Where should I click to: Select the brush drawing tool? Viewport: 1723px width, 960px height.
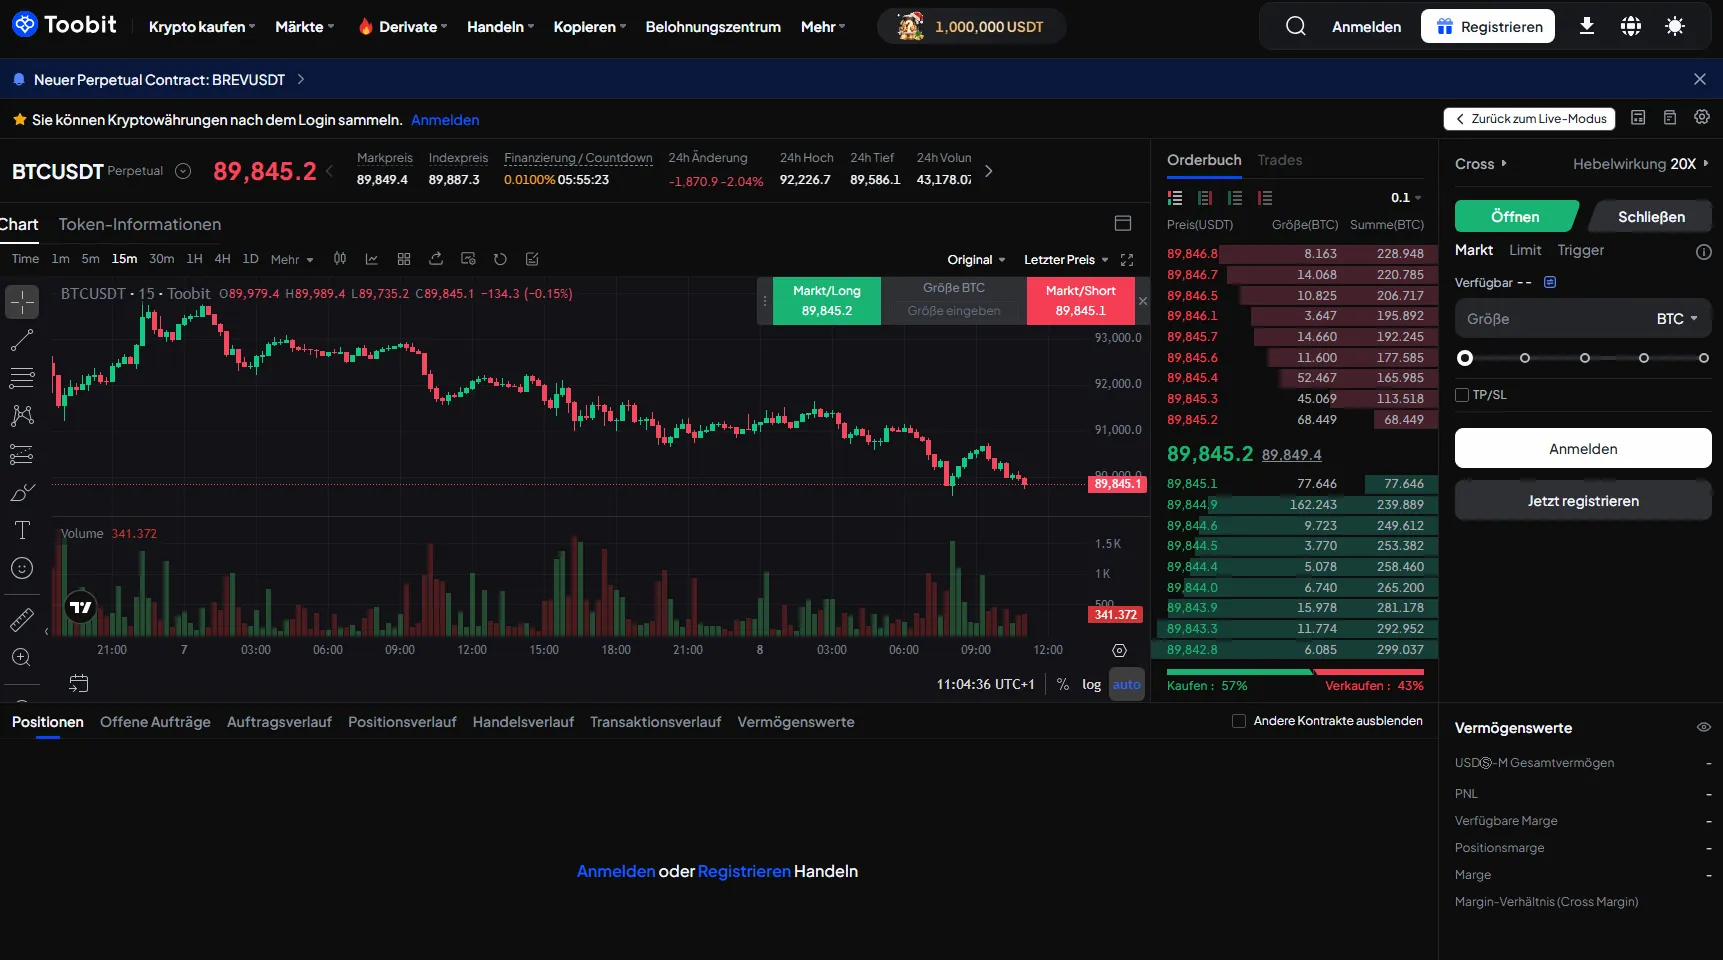22,492
